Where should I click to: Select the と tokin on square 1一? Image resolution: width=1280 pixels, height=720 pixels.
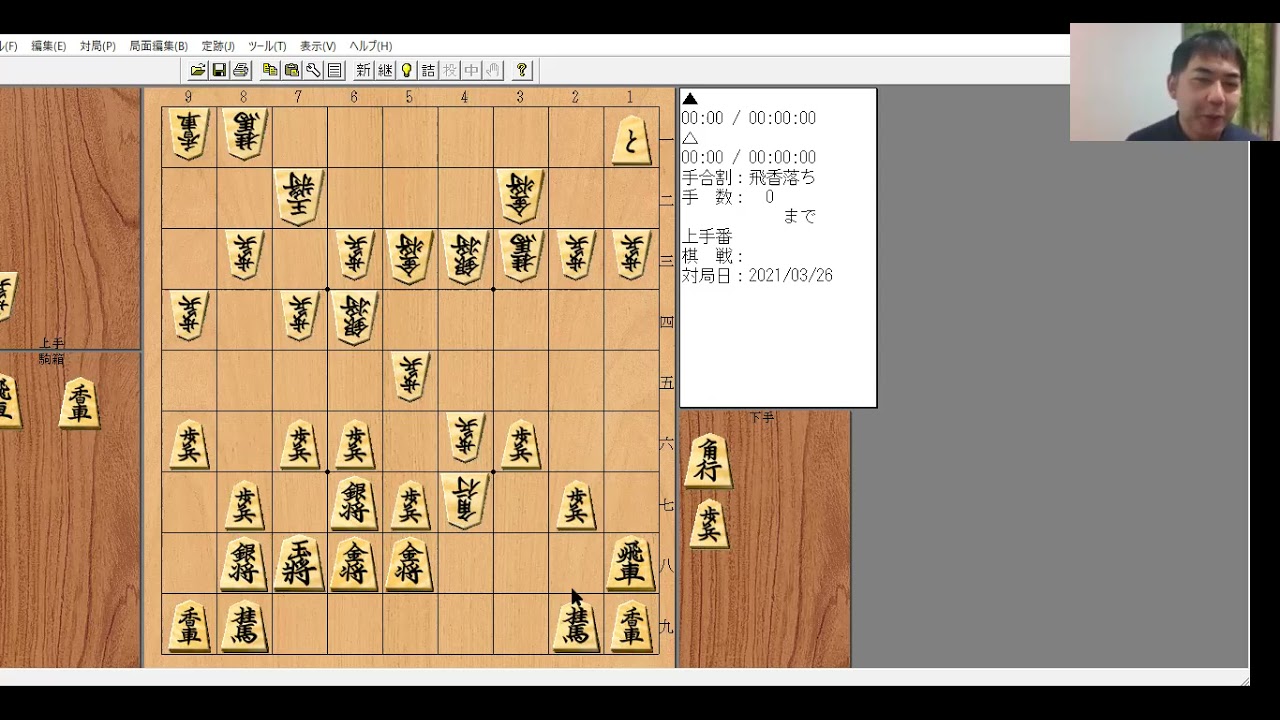point(629,141)
